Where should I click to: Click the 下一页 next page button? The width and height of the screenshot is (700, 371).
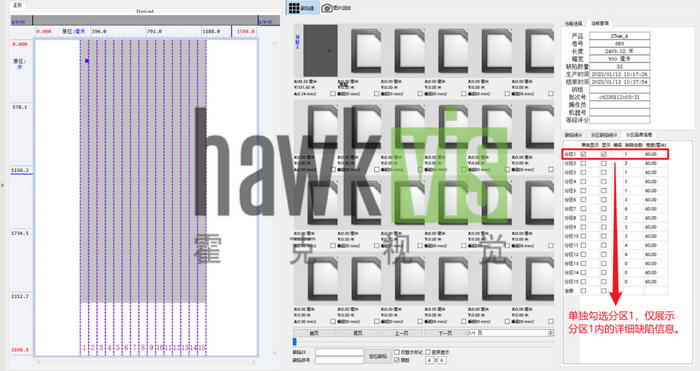tap(445, 333)
